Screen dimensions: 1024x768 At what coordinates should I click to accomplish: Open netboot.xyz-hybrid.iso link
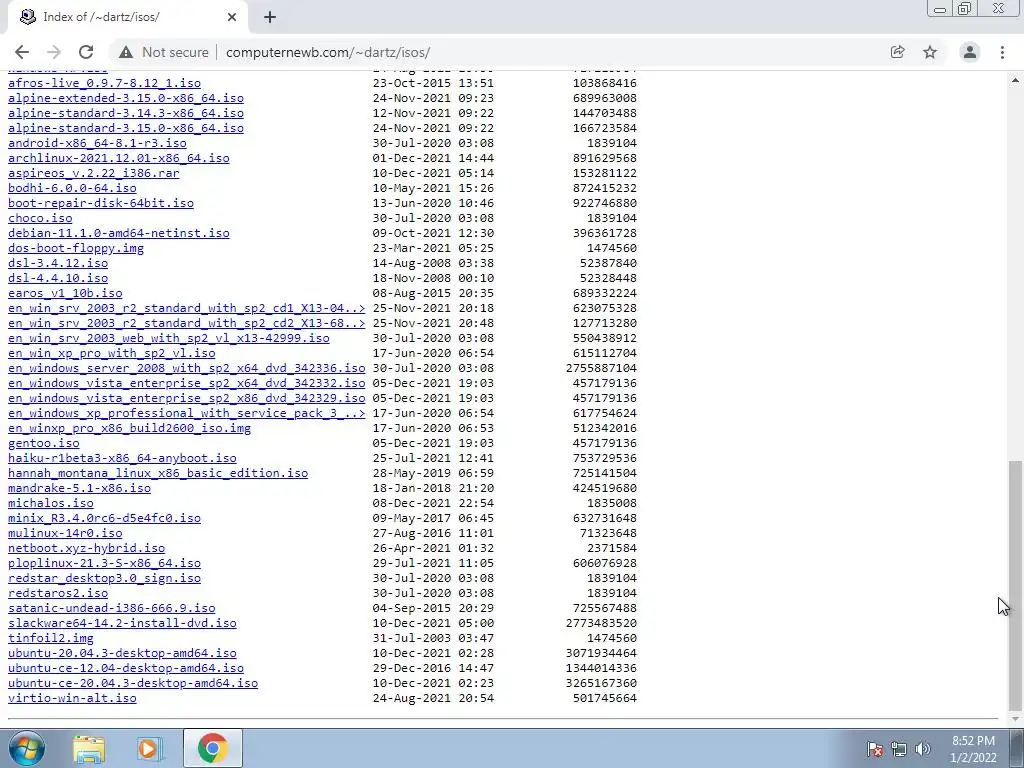[x=86, y=549]
